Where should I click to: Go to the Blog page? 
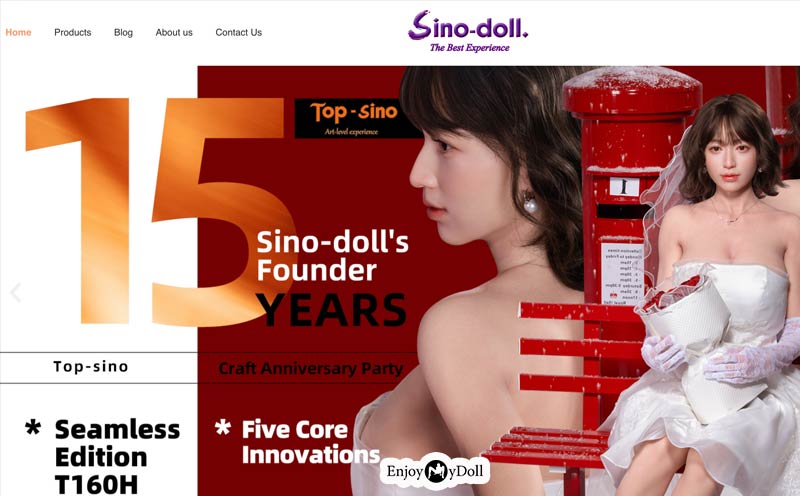pos(123,32)
